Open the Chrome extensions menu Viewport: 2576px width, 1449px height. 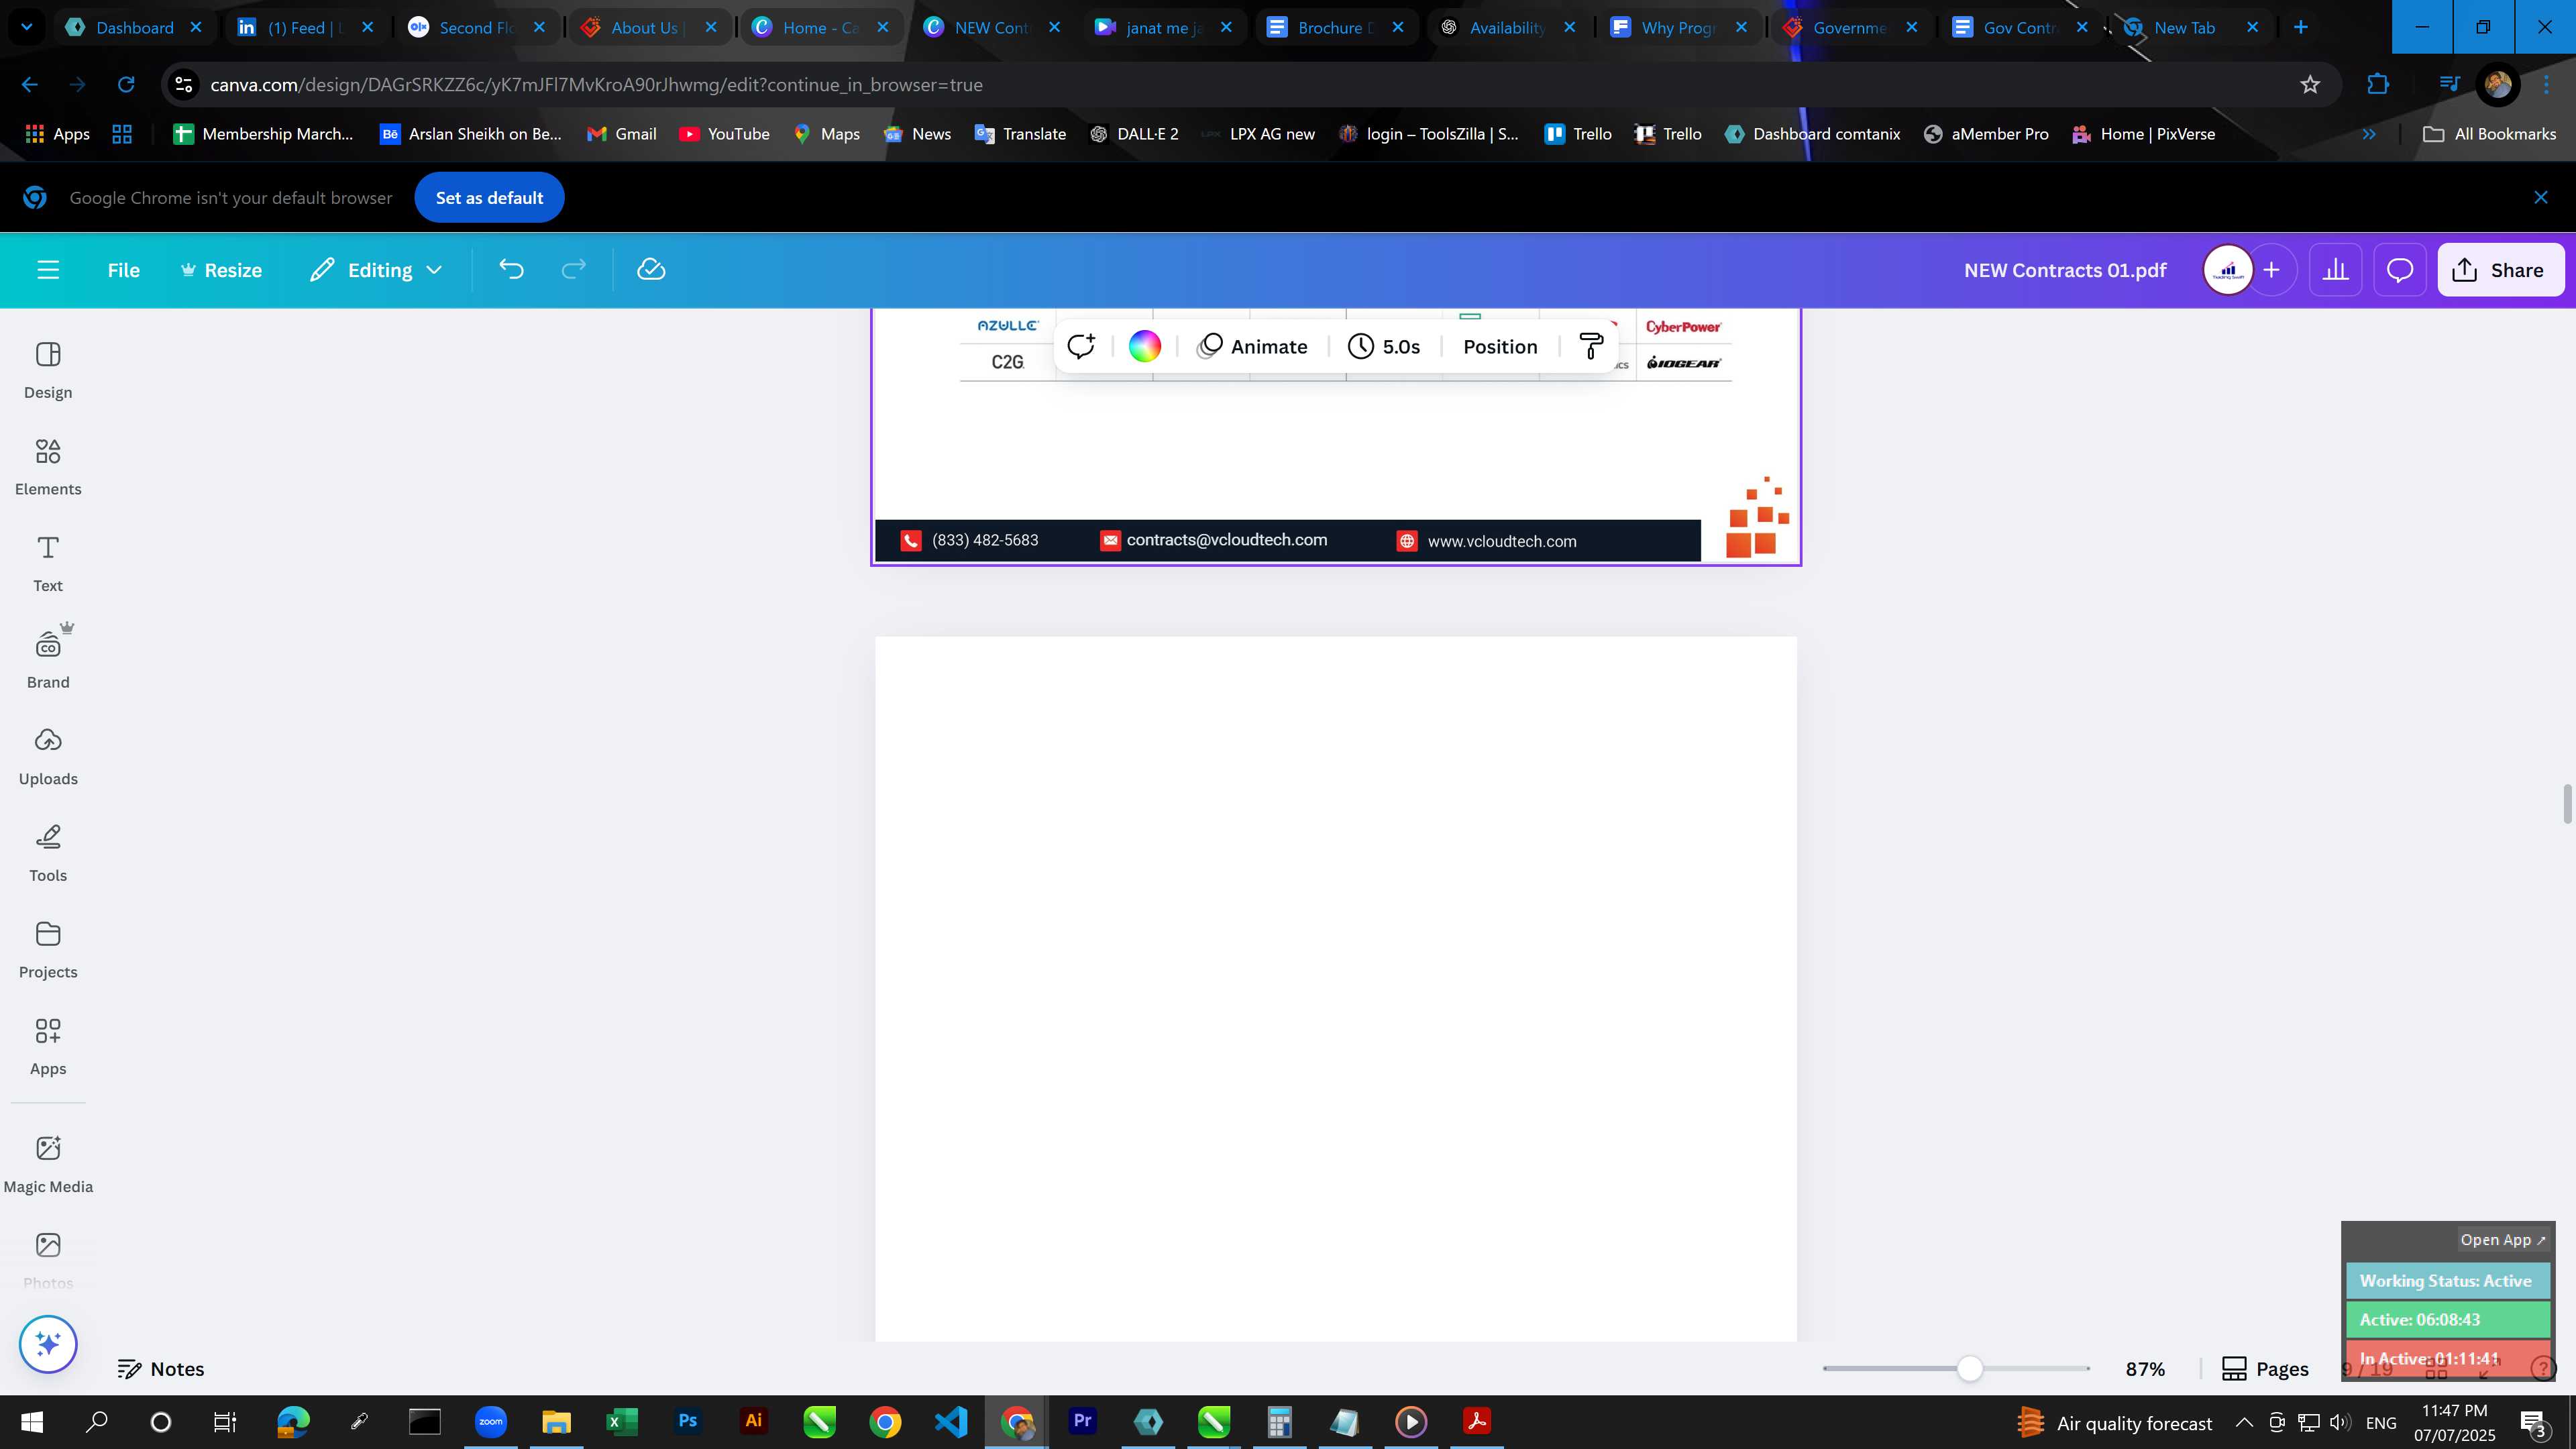pyautogui.click(x=2378, y=85)
